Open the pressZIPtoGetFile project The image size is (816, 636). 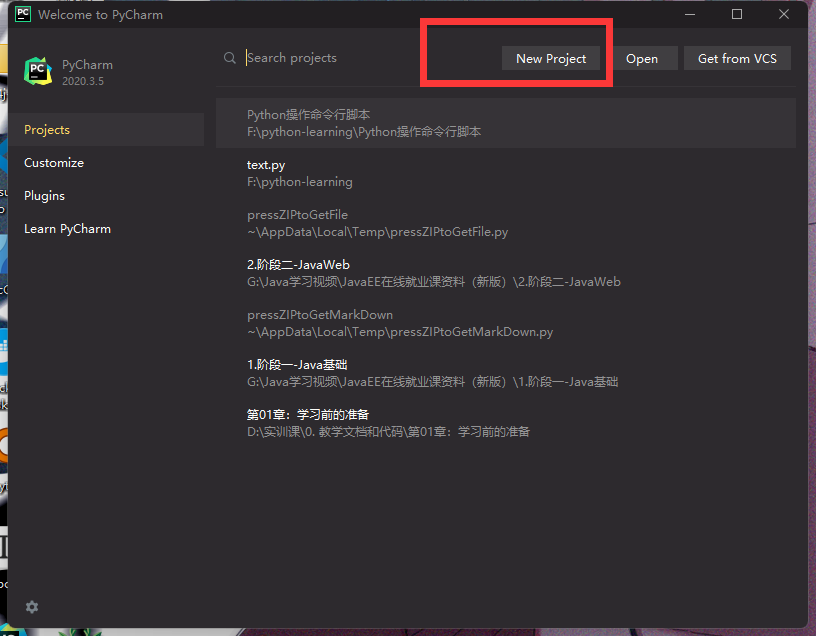click(506, 223)
